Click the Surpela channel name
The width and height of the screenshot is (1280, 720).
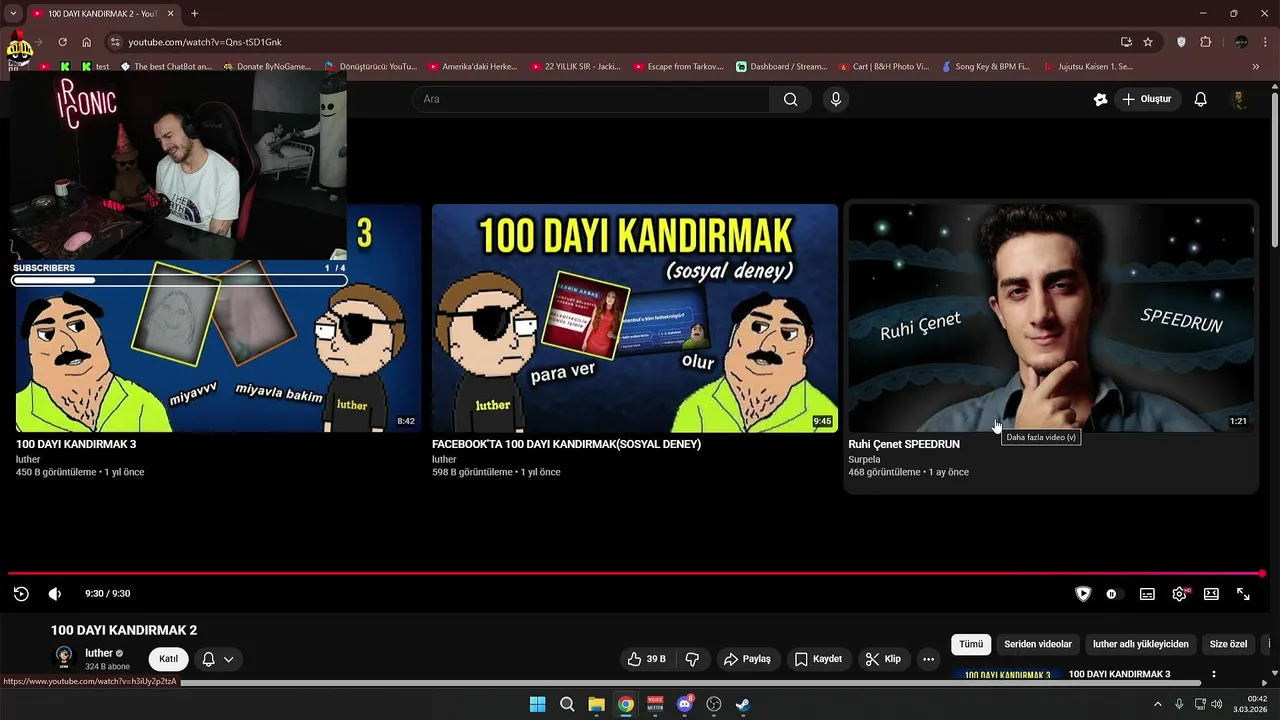click(864, 460)
